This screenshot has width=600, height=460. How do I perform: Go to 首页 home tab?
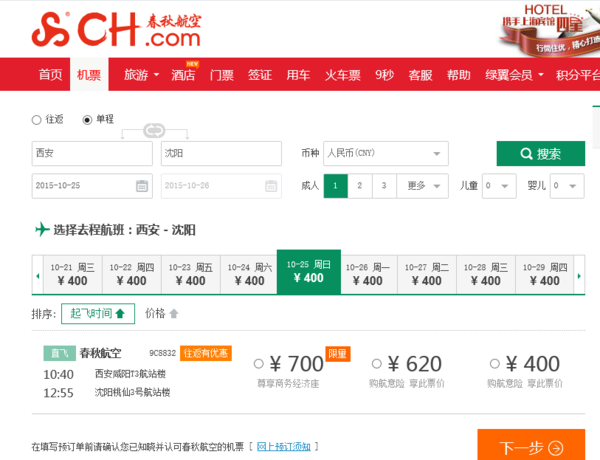click(x=50, y=75)
